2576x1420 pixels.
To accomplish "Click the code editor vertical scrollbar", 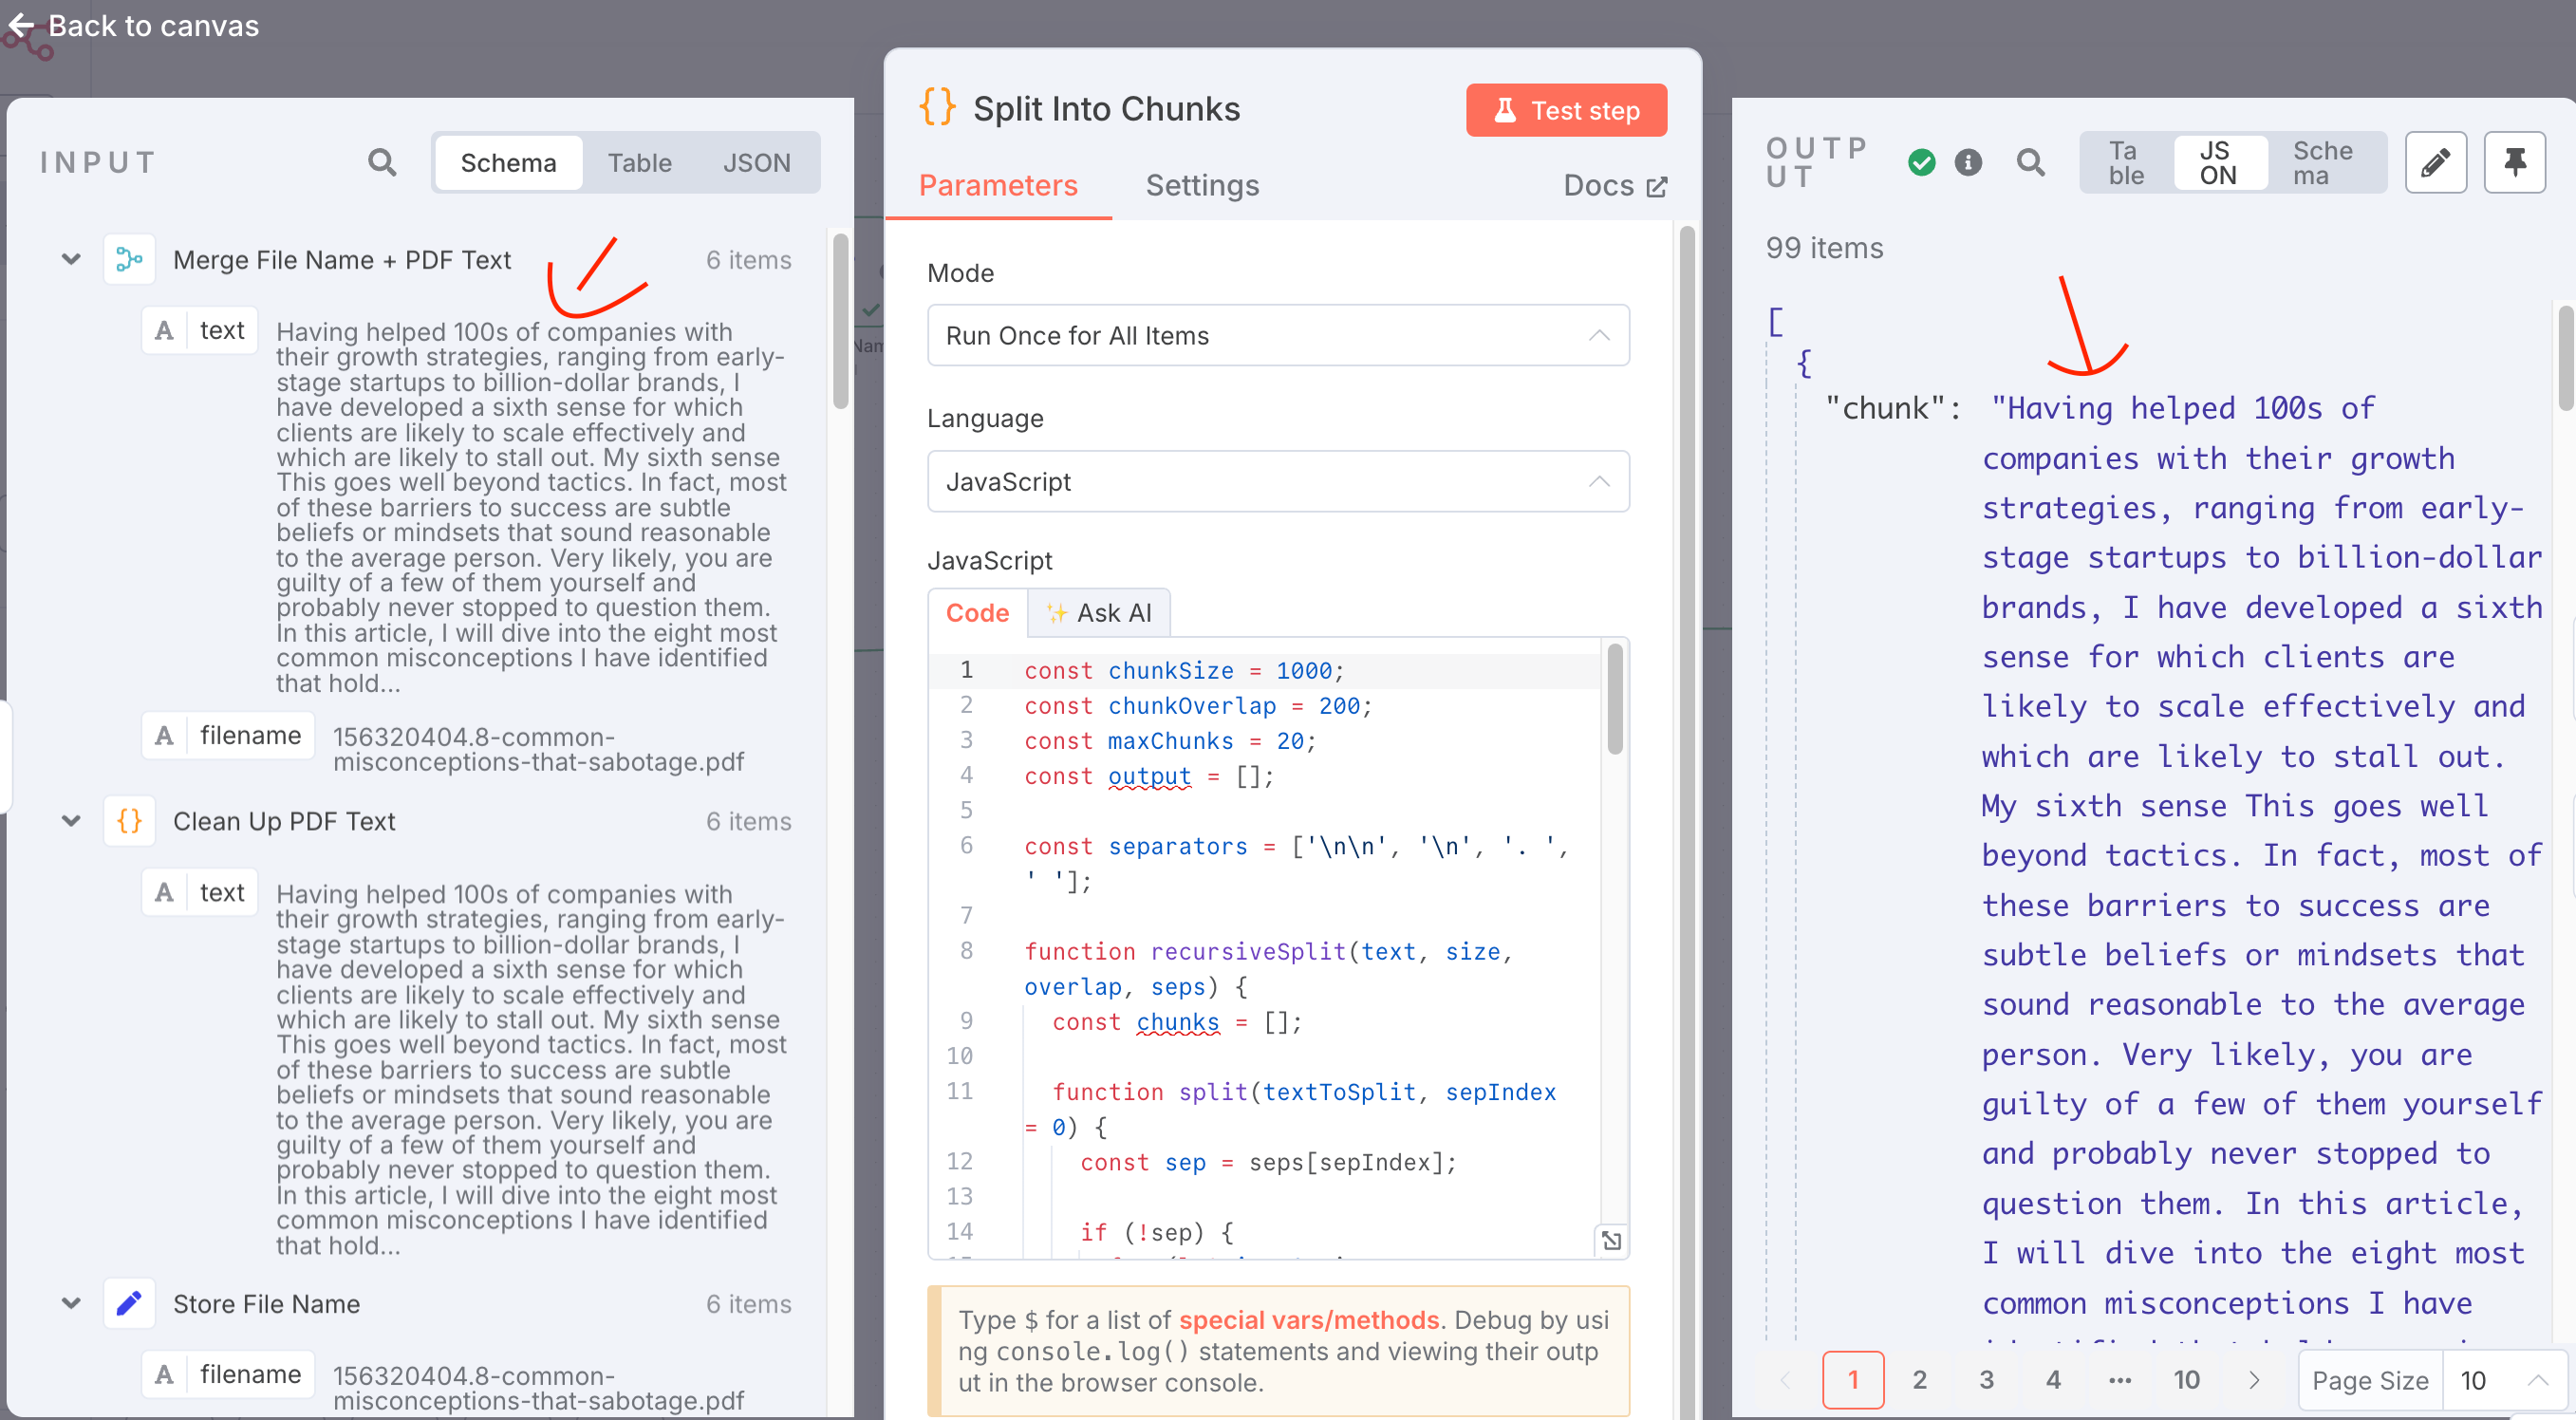I will 1615,698.
